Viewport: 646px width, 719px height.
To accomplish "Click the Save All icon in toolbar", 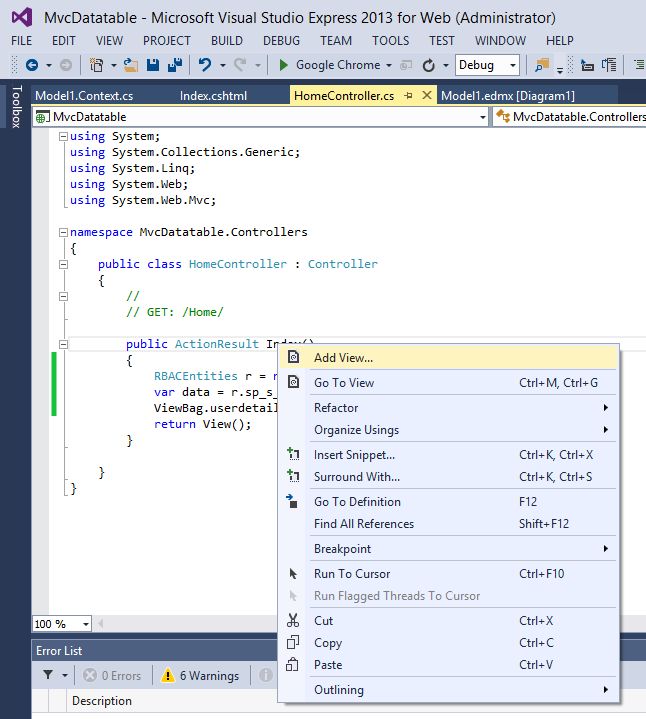I will [x=176, y=65].
